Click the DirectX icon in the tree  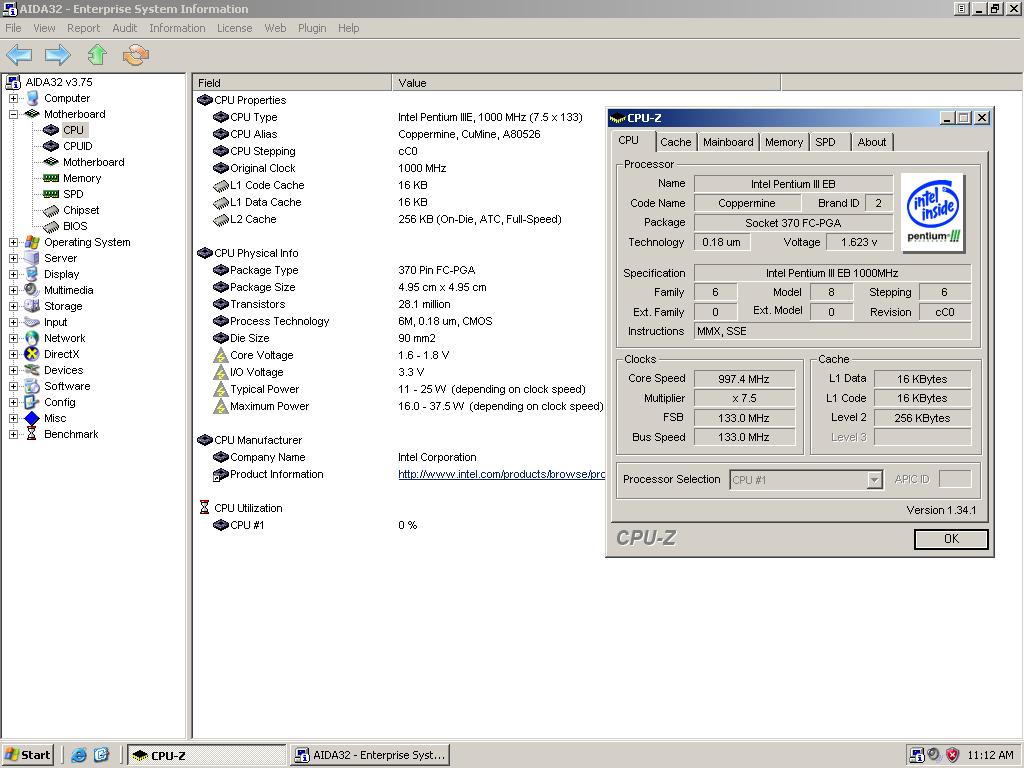pos(32,354)
